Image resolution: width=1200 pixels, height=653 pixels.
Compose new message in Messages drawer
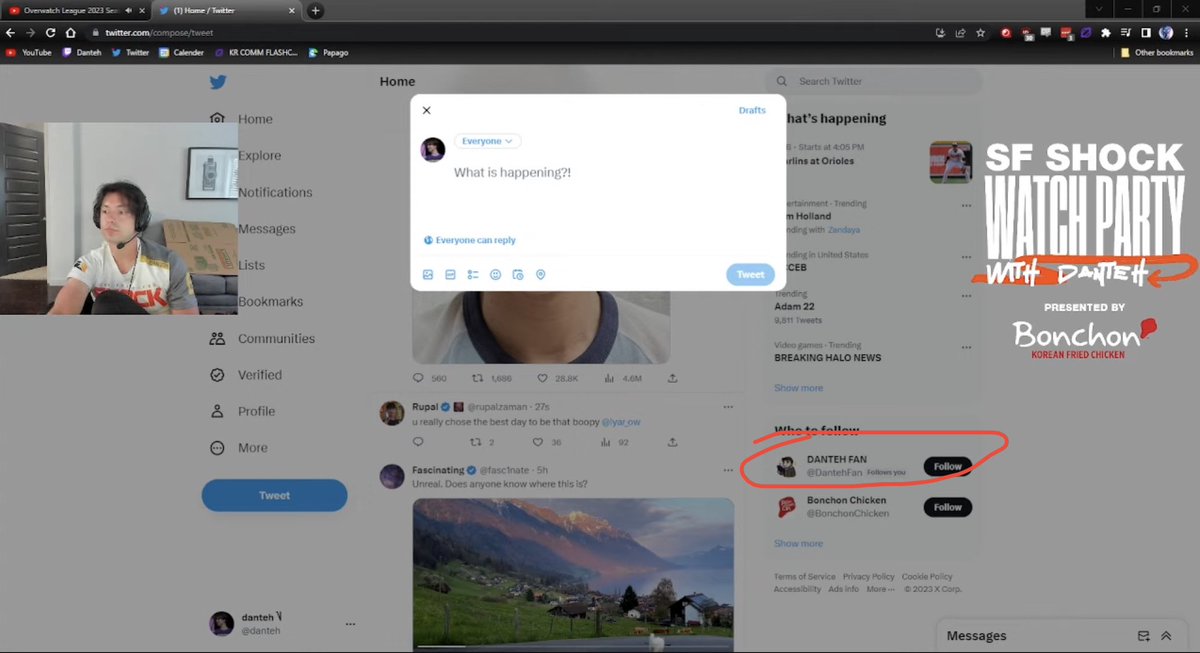pyautogui.click(x=1143, y=636)
